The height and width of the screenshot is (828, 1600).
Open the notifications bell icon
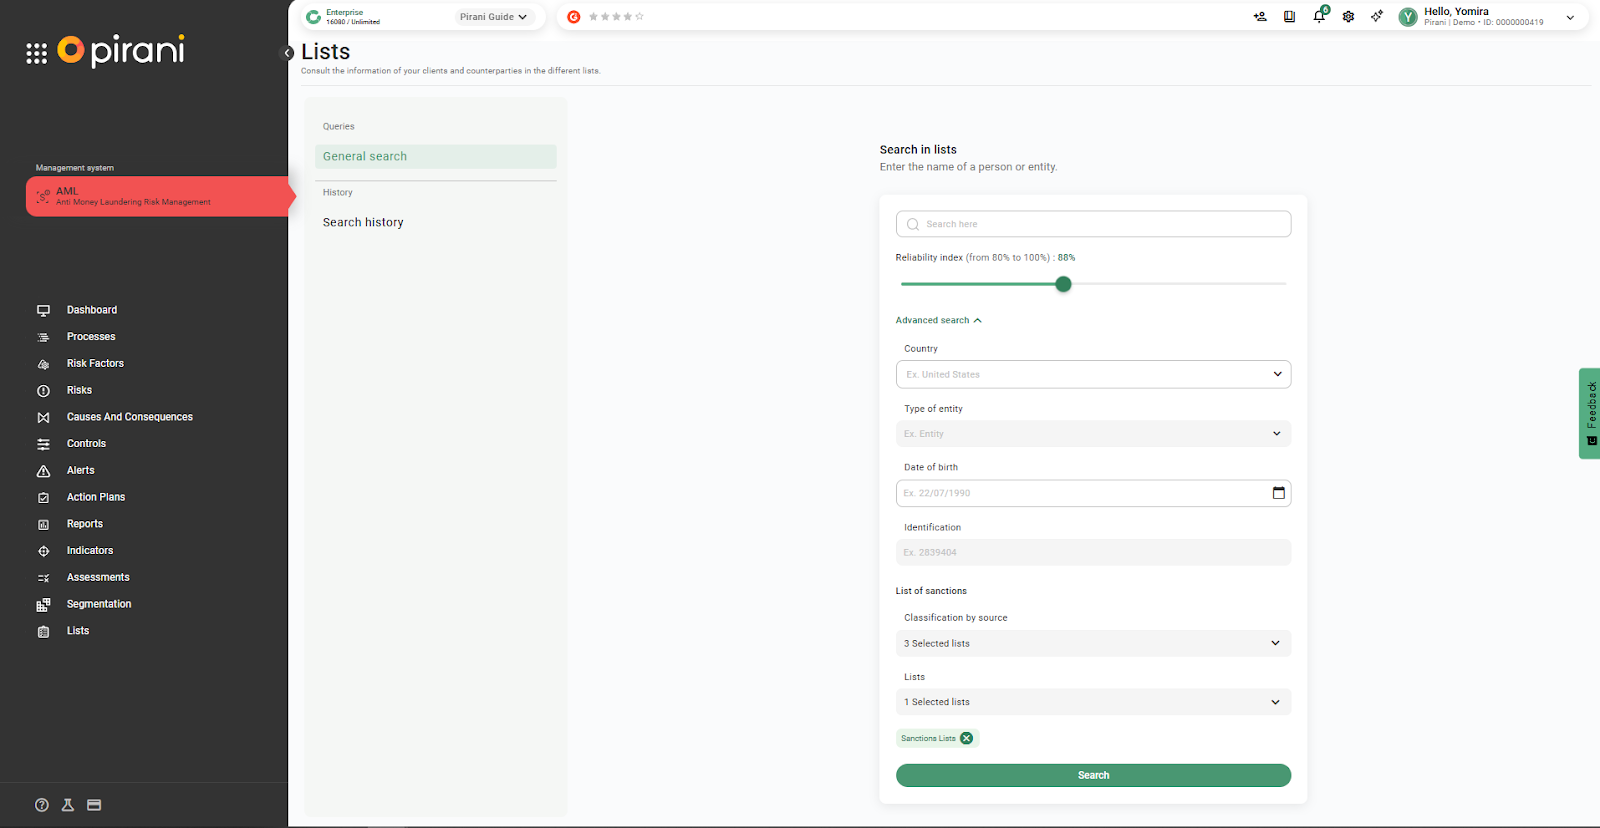click(x=1319, y=16)
